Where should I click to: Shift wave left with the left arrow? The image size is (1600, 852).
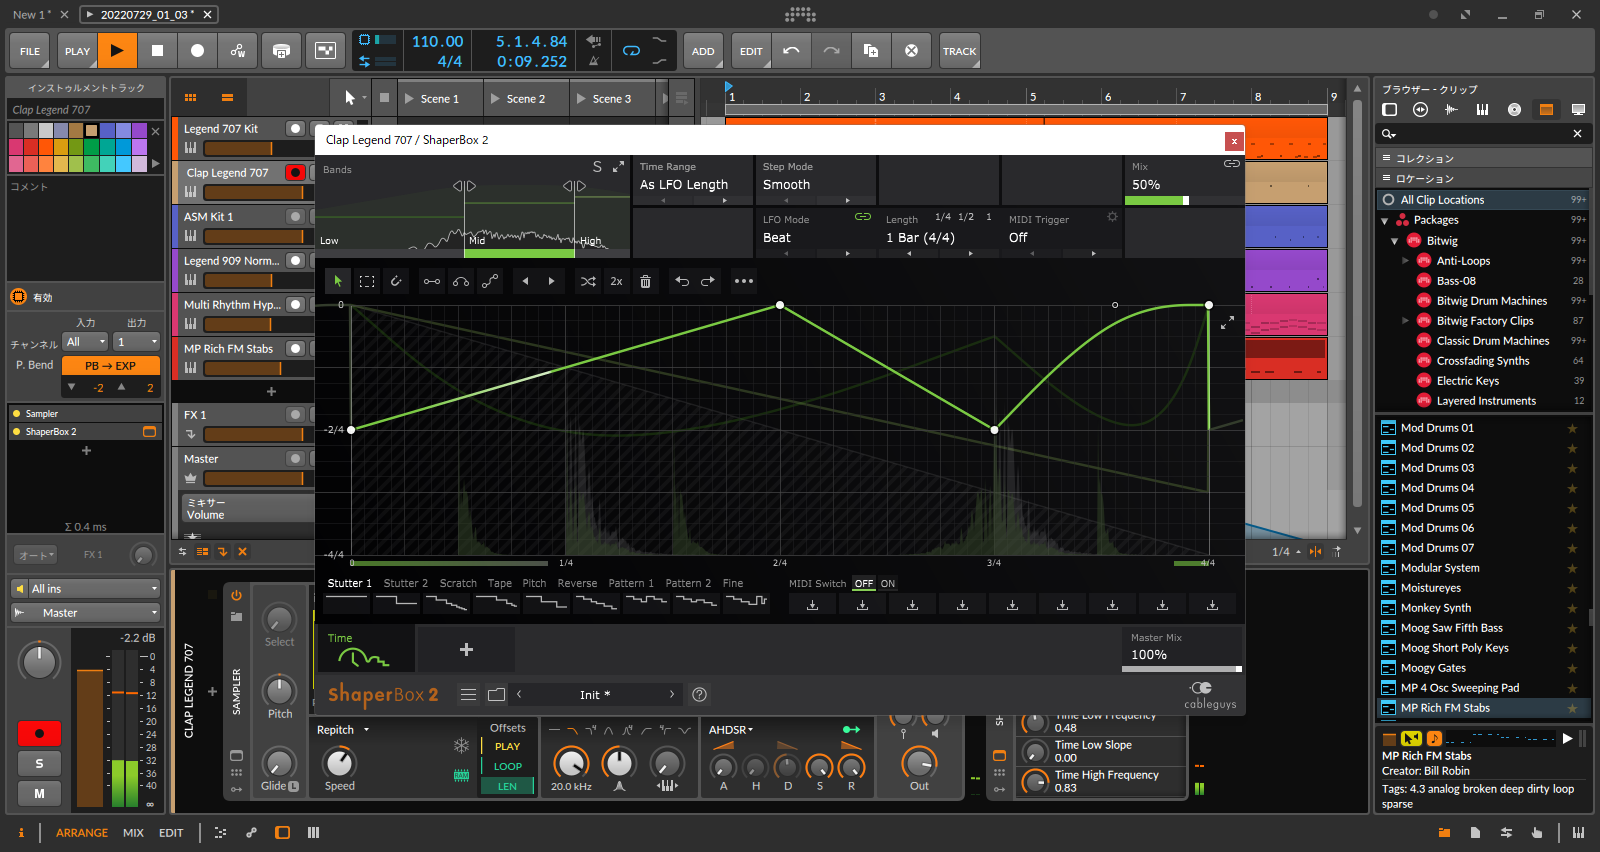click(x=525, y=281)
